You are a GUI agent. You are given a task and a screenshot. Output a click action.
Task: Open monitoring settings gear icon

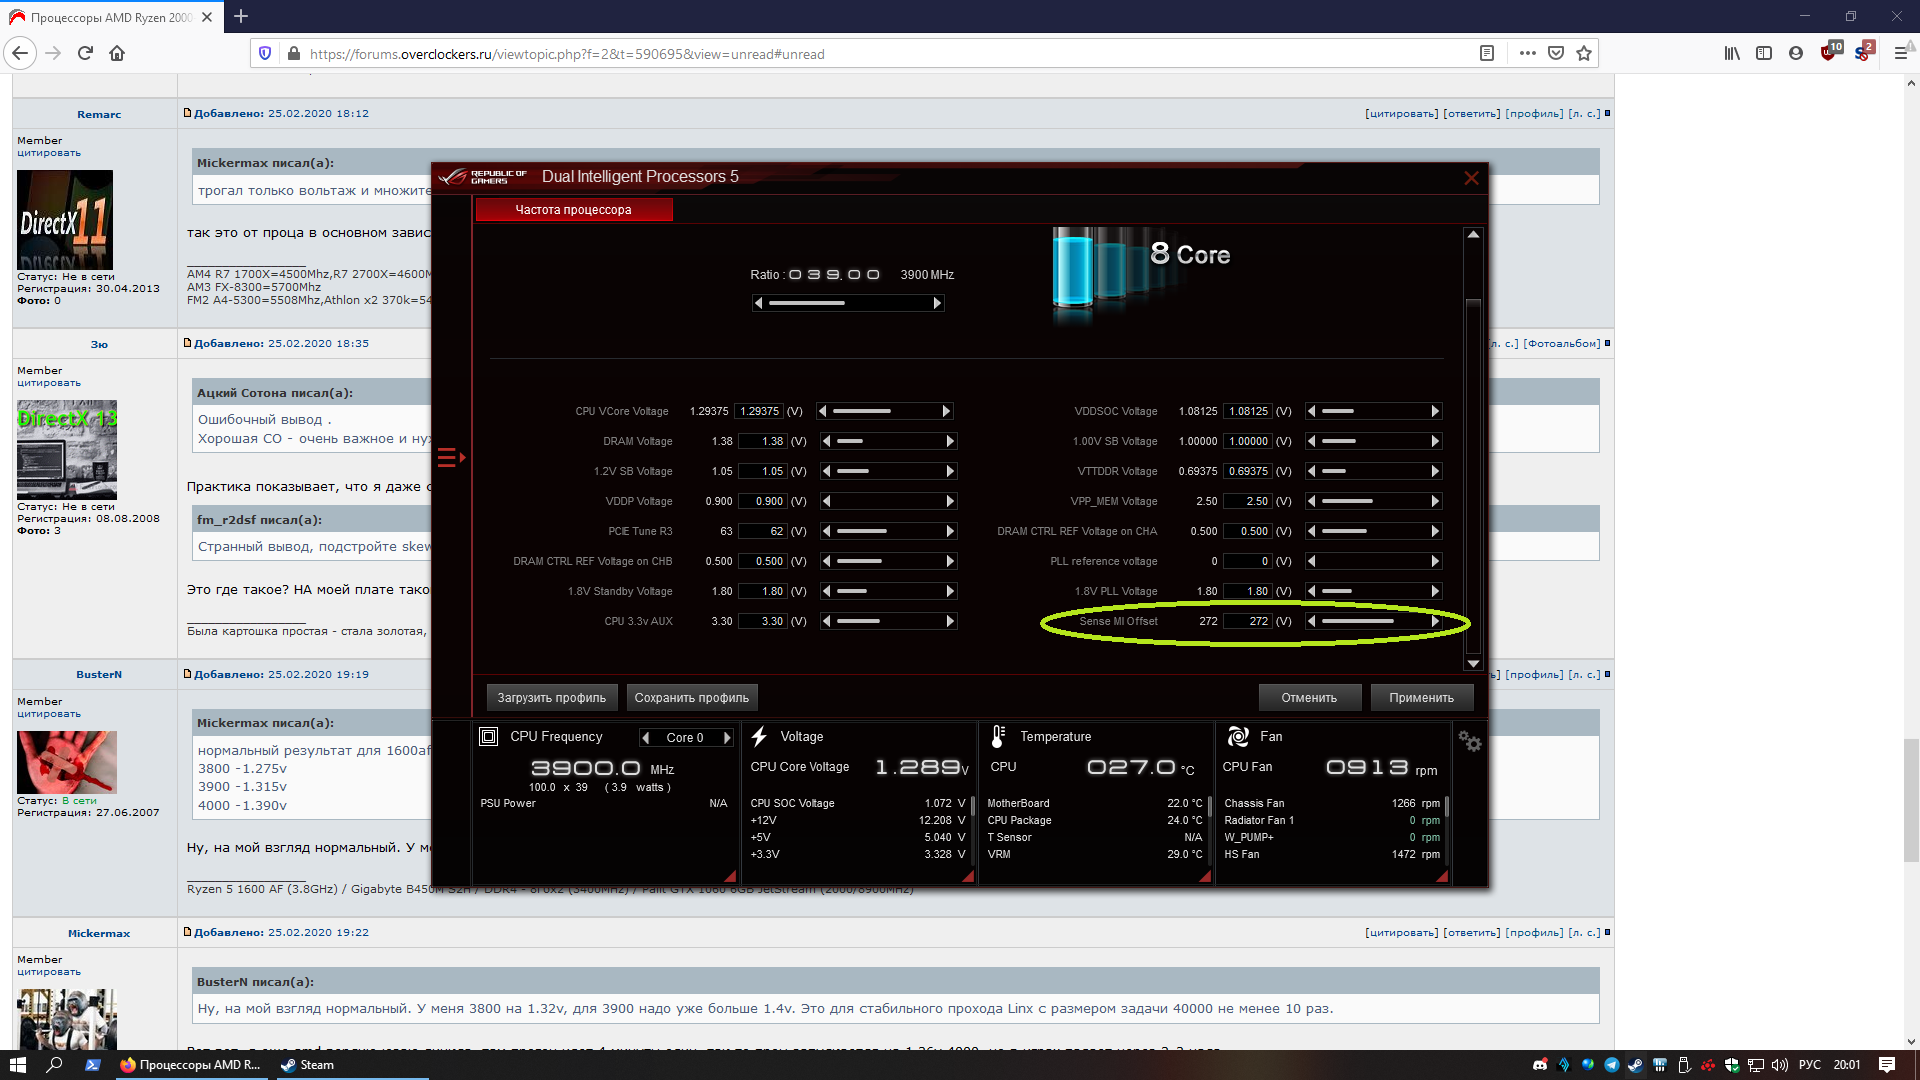pyautogui.click(x=1469, y=741)
